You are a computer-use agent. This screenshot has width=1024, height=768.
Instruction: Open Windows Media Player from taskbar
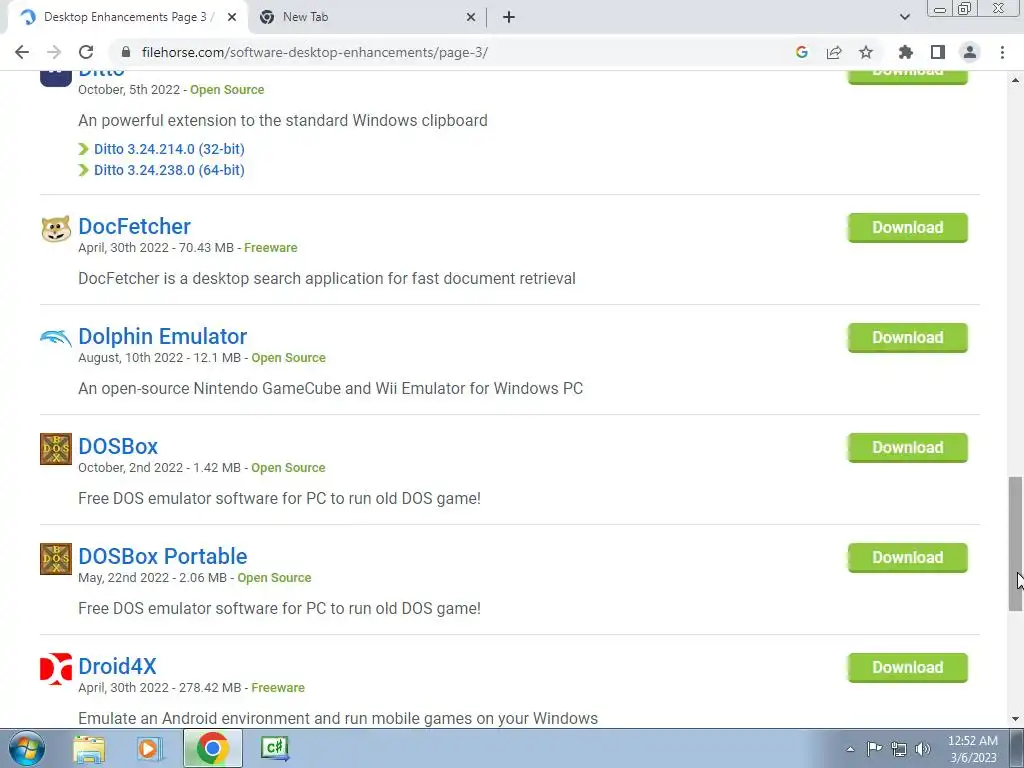tap(150, 749)
